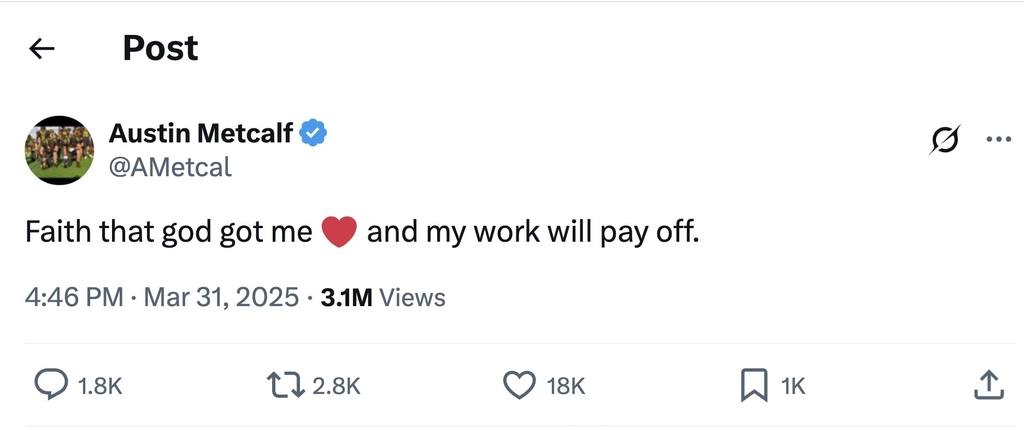The image size is (1024, 430).
Task: Click the blue verified badge
Action: pyautogui.click(x=314, y=132)
